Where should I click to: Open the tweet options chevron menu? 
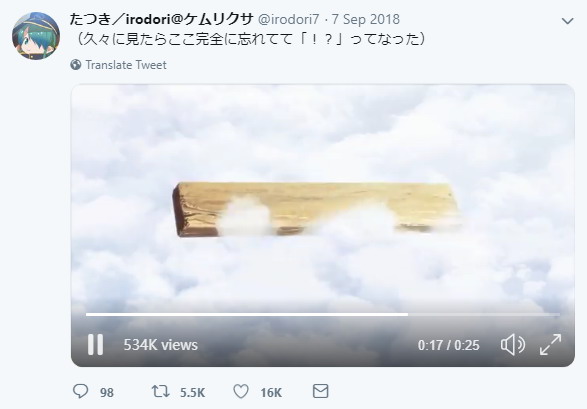(x=568, y=21)
